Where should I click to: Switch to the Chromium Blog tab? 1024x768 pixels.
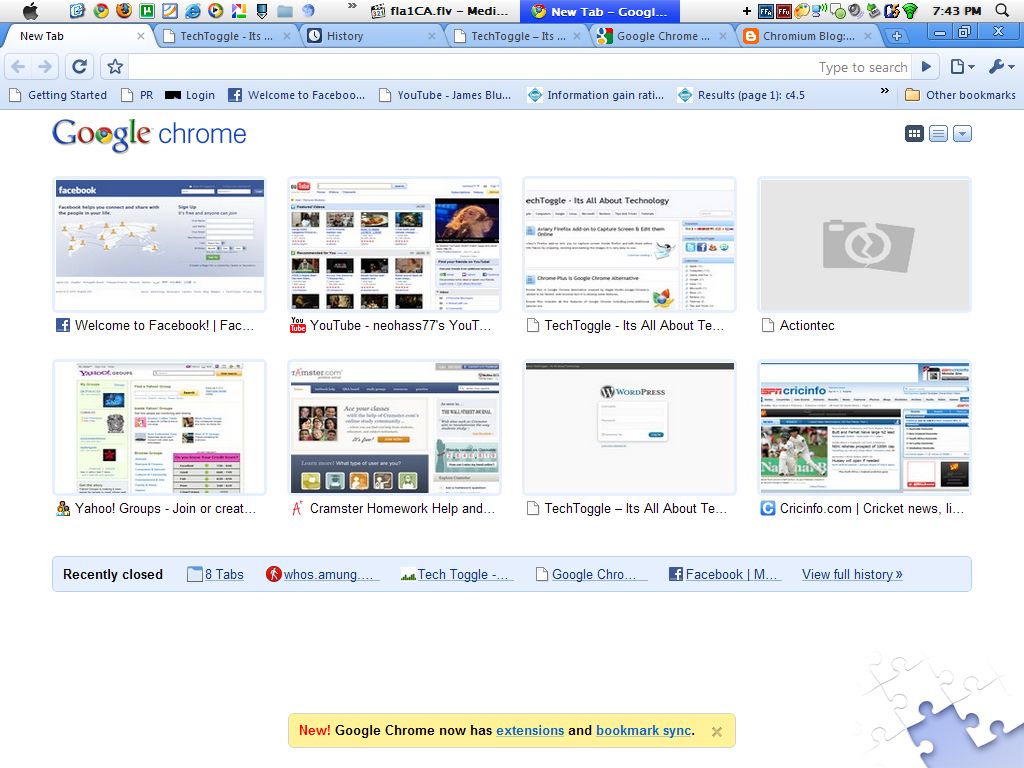click(x=808, y=37)
